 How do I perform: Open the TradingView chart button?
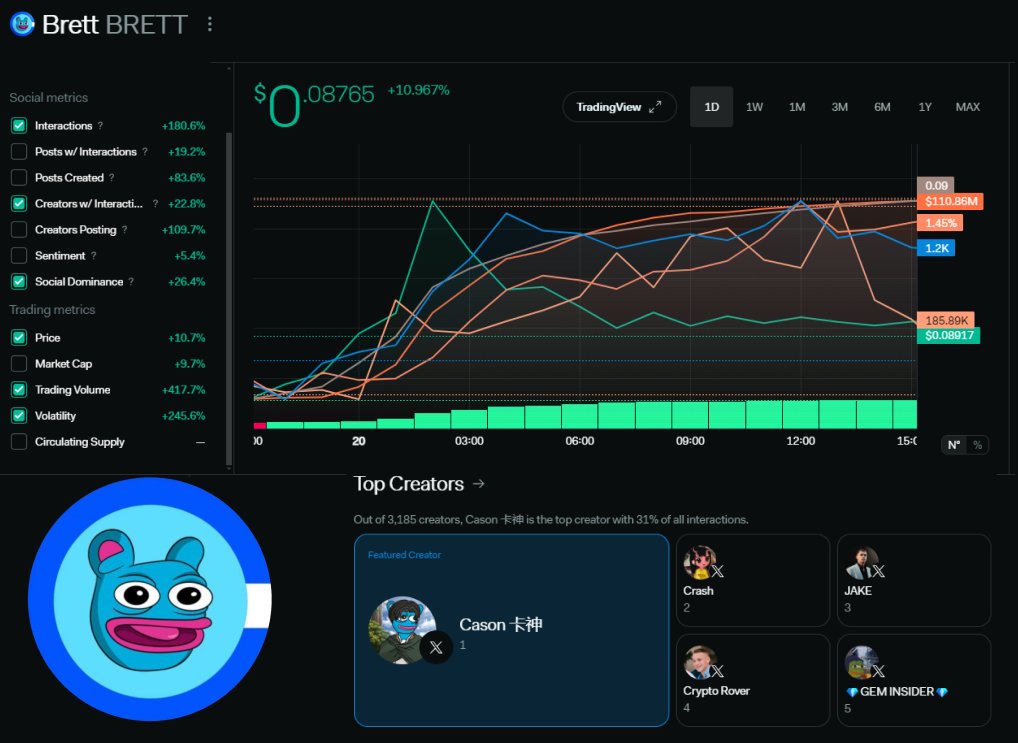tap(619, 107)
